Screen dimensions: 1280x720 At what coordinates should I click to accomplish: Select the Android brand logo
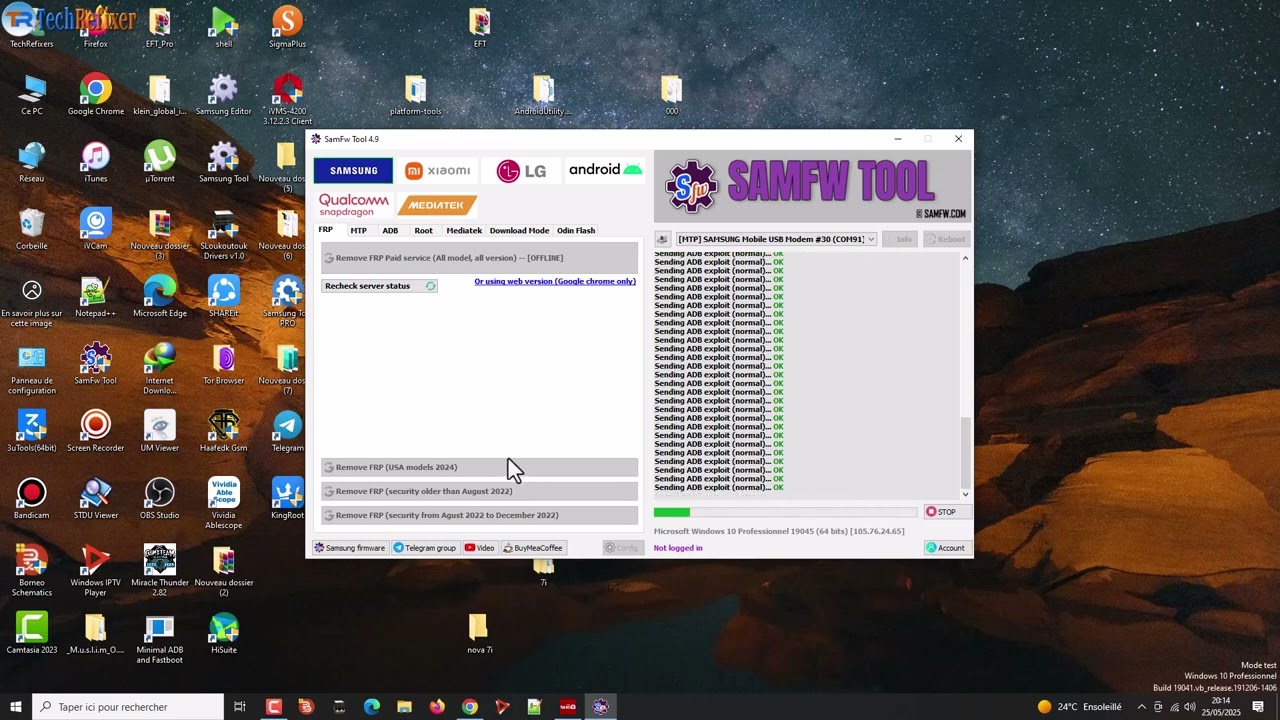(x=605, y=170)
